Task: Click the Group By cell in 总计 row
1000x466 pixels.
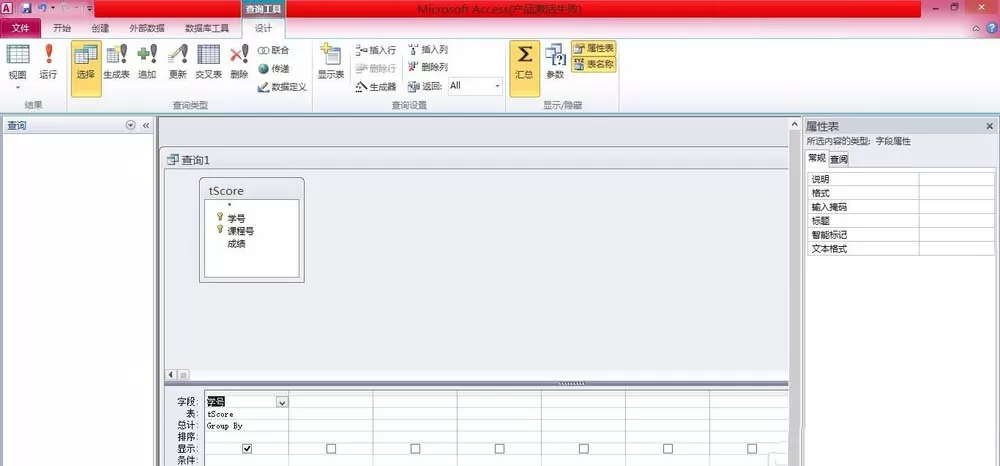Action: pyautogui.click(x=247, y=425)
